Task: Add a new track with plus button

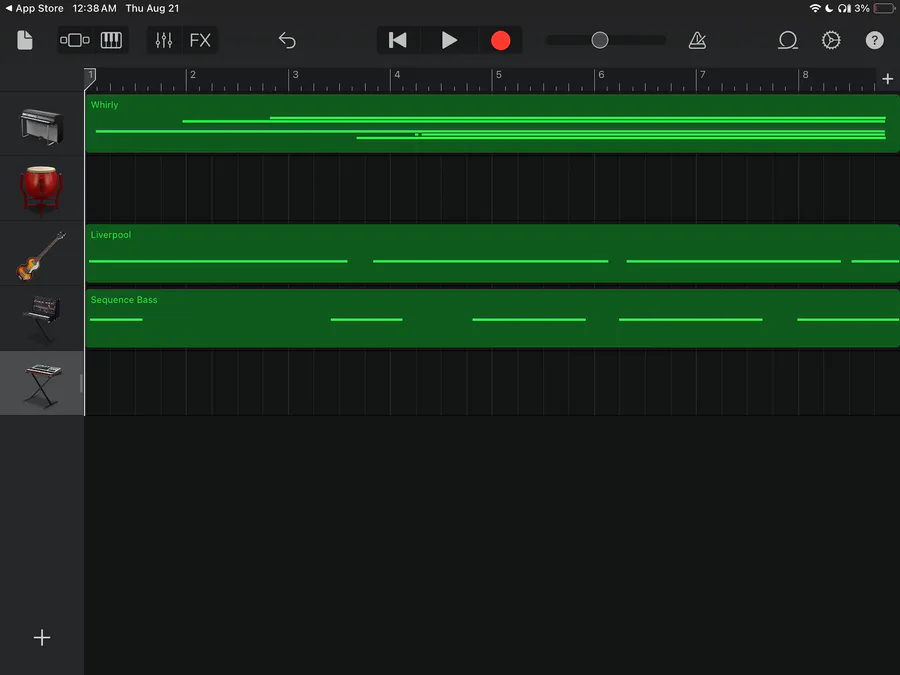Action: tap(42, 637)
